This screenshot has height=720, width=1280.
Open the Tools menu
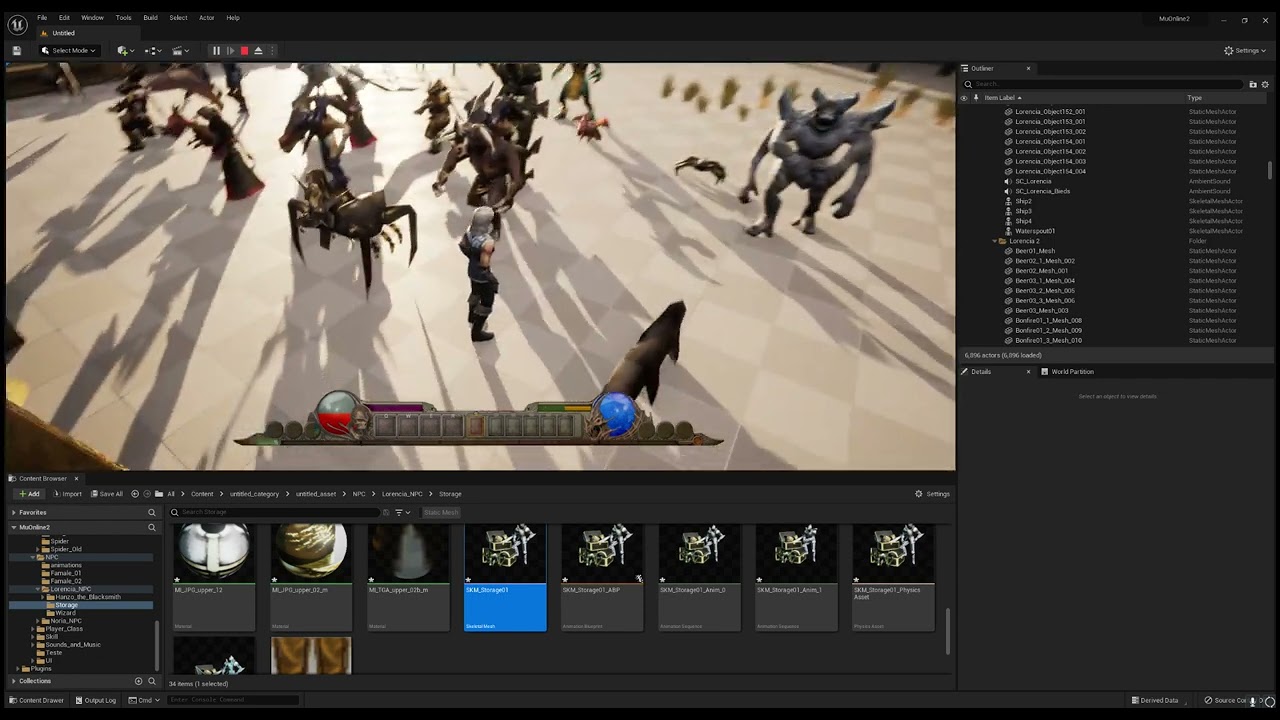click(x=123, y=18)
